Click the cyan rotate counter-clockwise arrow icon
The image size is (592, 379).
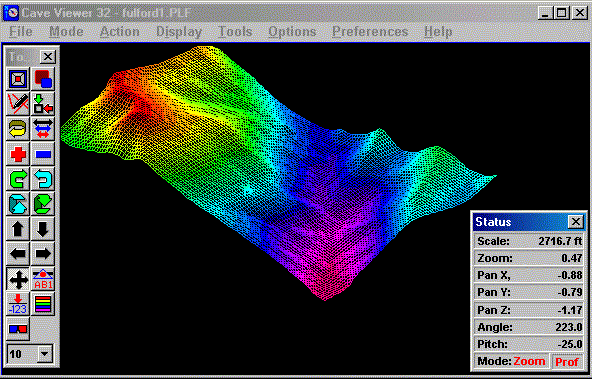coord(43,179)
